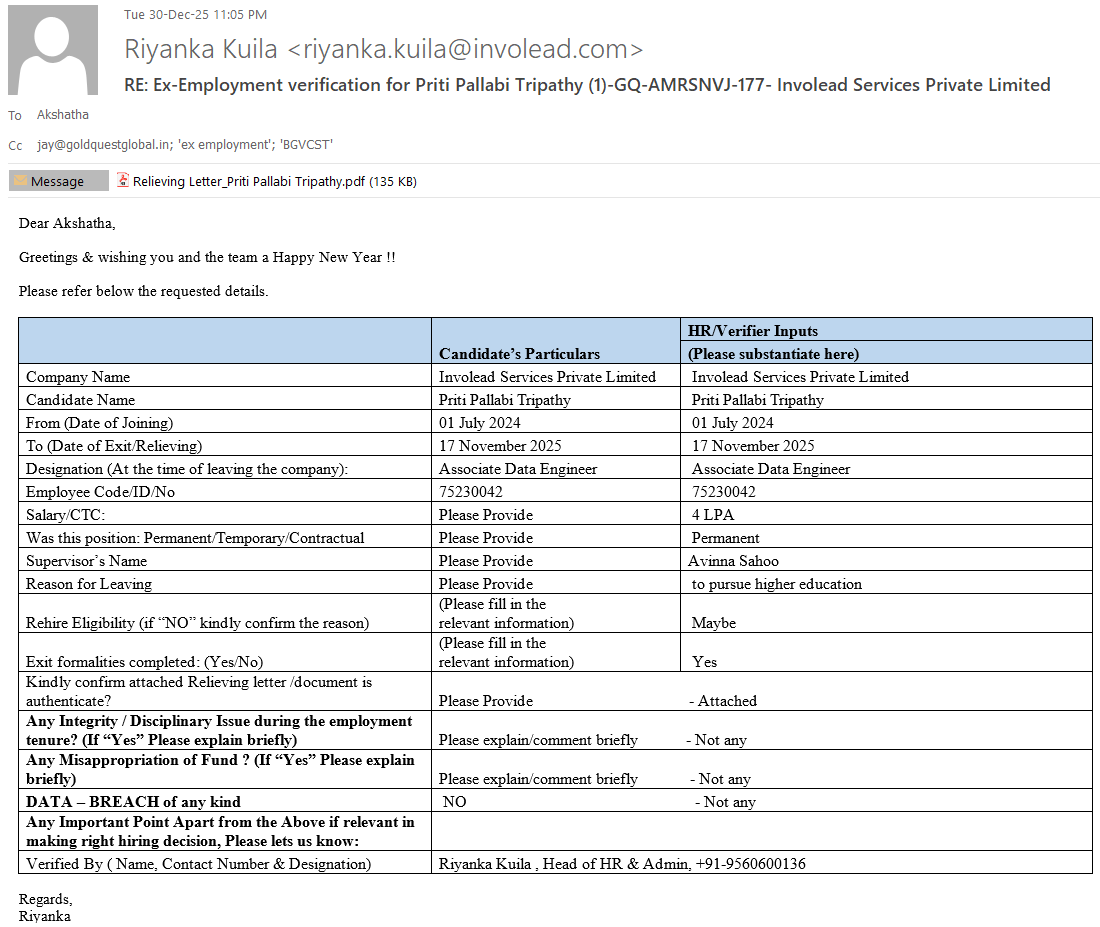Click the 'Maybe' rehire eligibility value
1100x927 pixels.
tap(713, 623)
